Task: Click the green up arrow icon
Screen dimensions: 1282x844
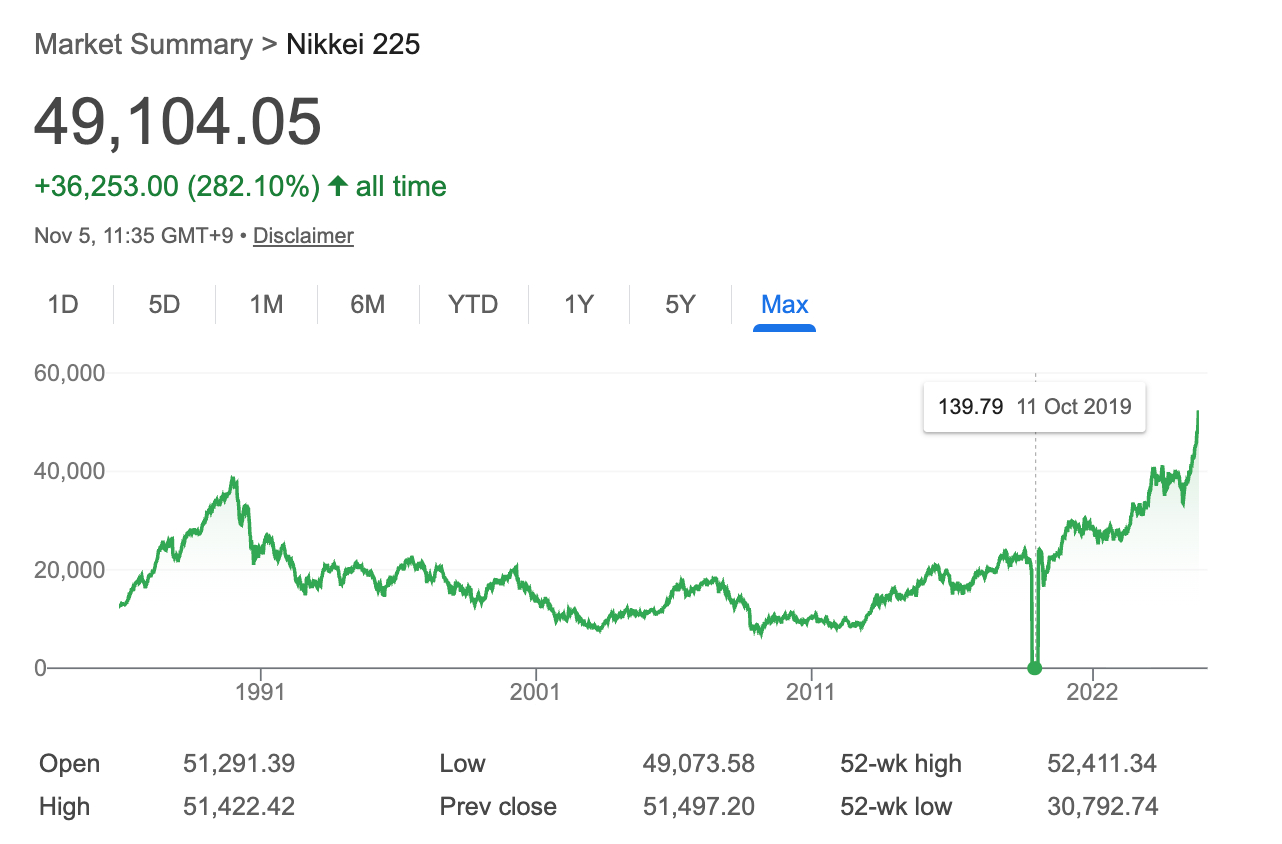Action: pos(338,186)
